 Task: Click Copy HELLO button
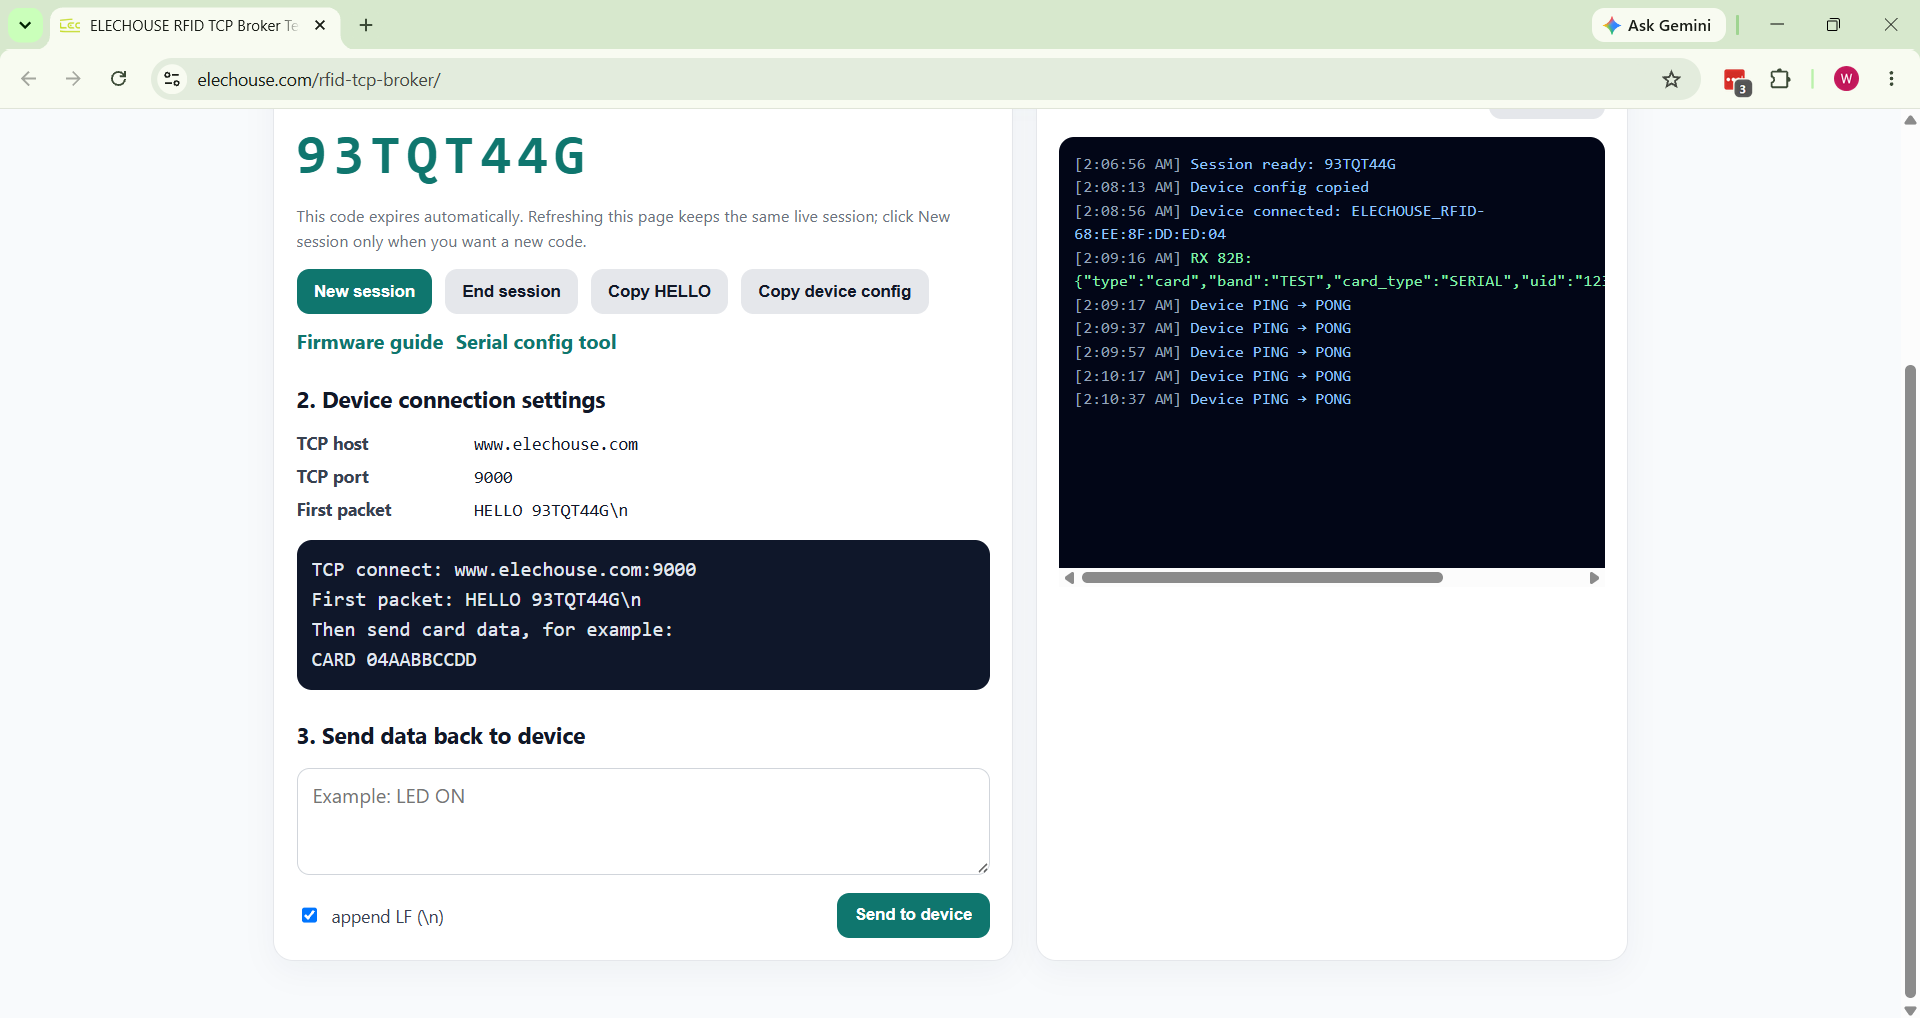coord(659,291)
